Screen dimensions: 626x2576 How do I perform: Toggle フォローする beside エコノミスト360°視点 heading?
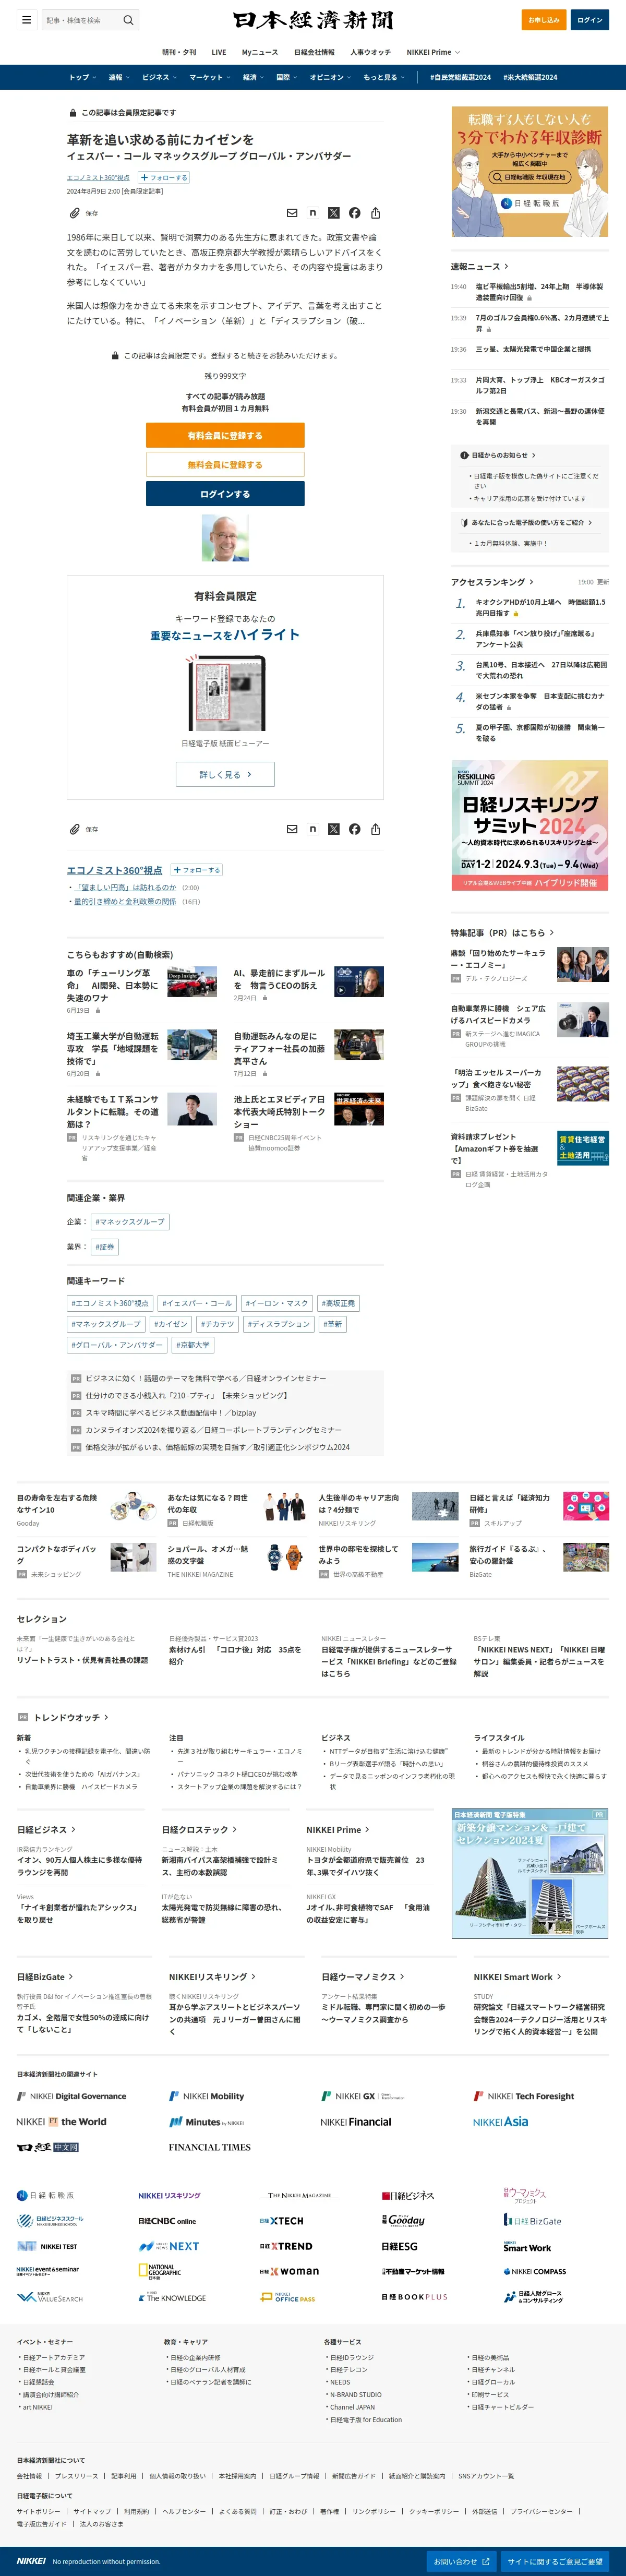click(197, 870)
